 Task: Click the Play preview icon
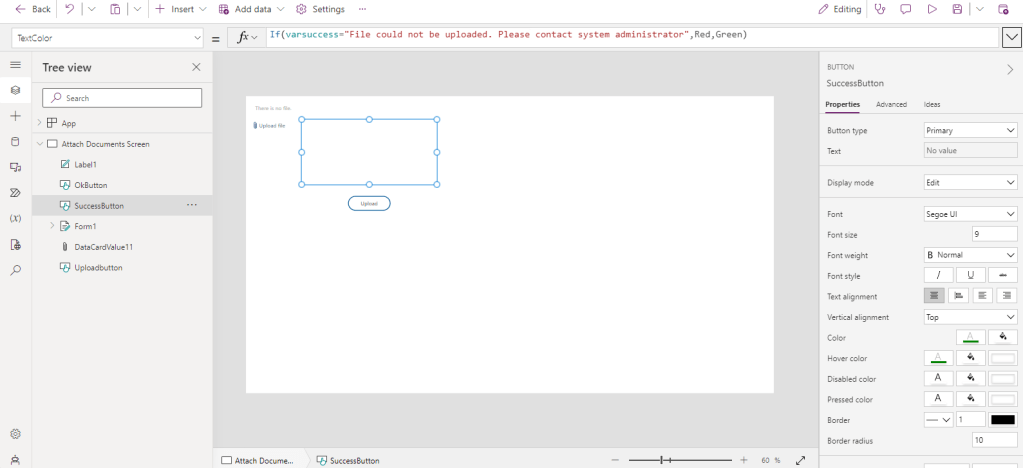tap(931, 9)
